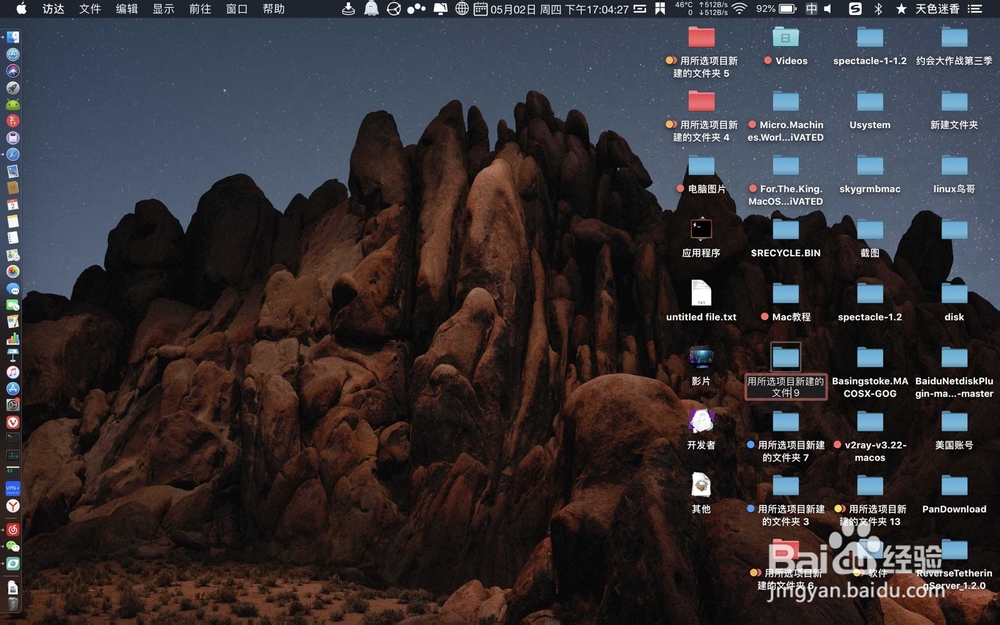Screen dimensions: 1000x625
Task: Open the 编辑 menu
Action: click(127, 9)
